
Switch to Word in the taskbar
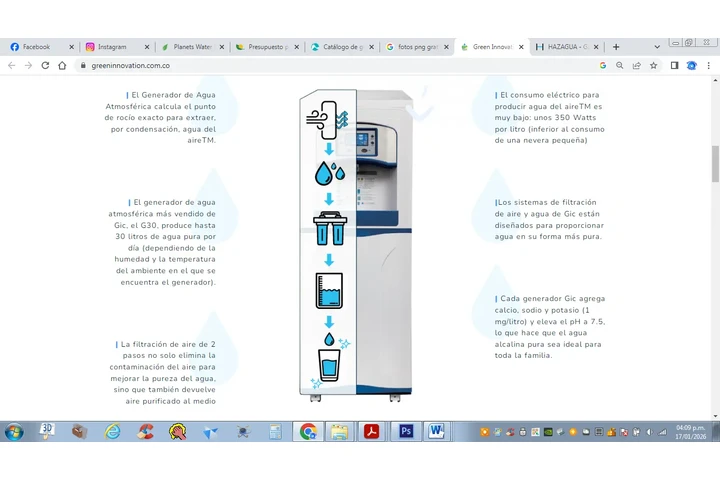(x=436, y=431)
